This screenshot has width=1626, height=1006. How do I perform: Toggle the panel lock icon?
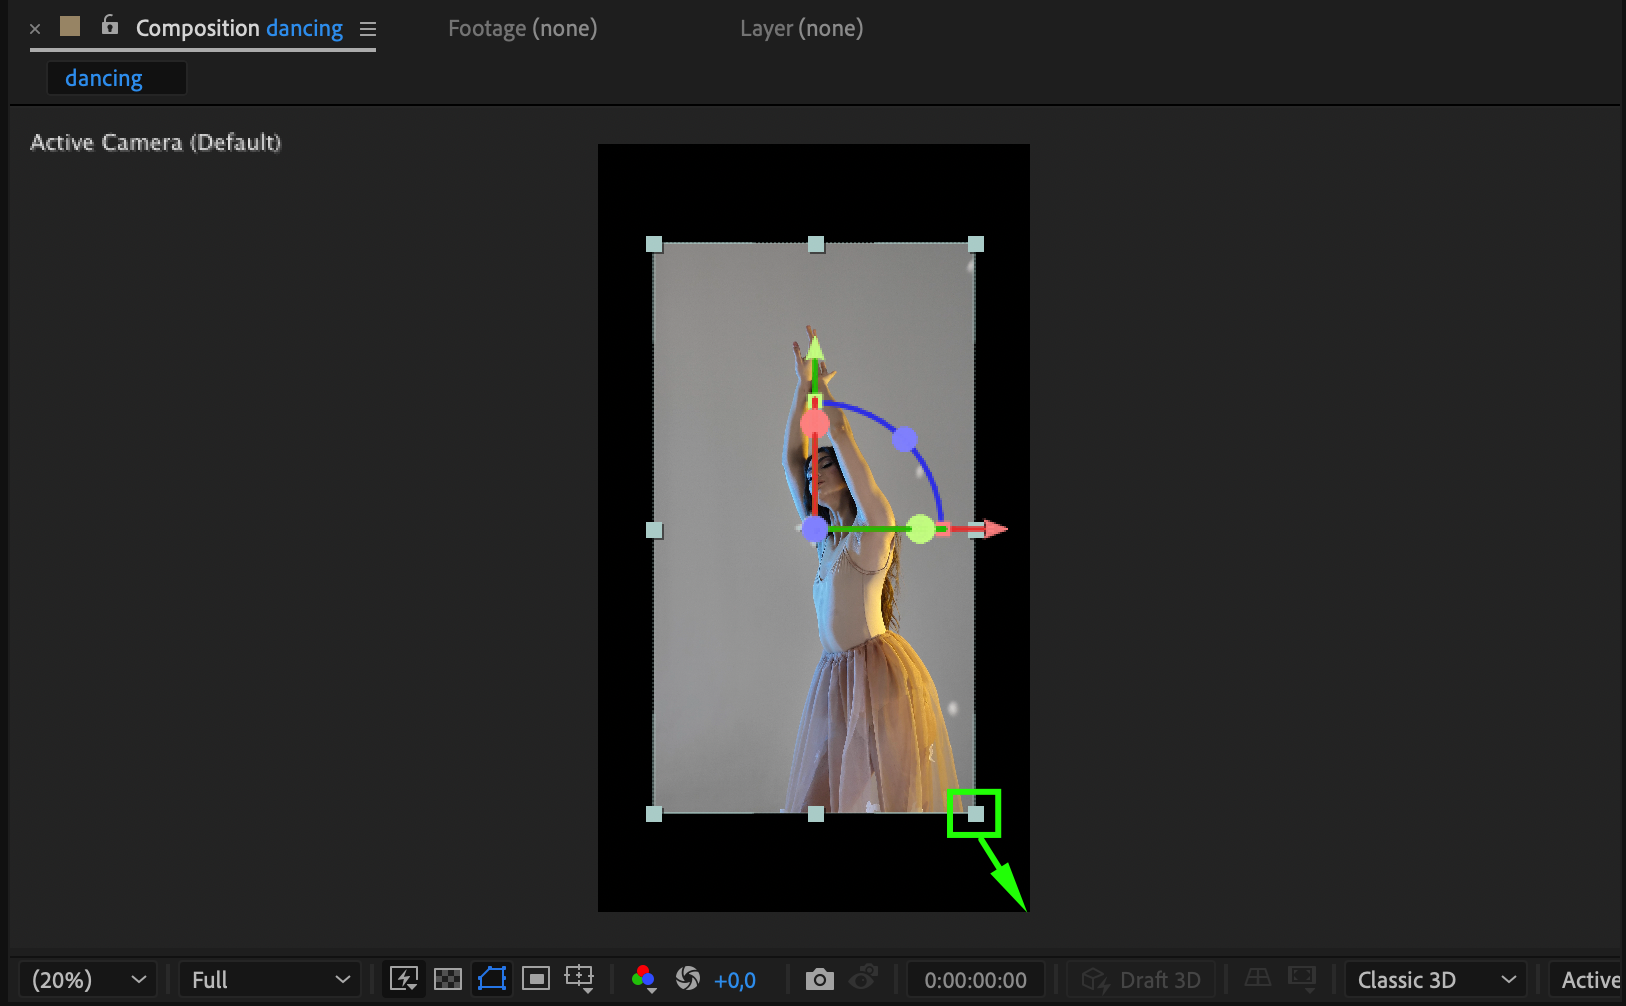[x=110, y=26]
